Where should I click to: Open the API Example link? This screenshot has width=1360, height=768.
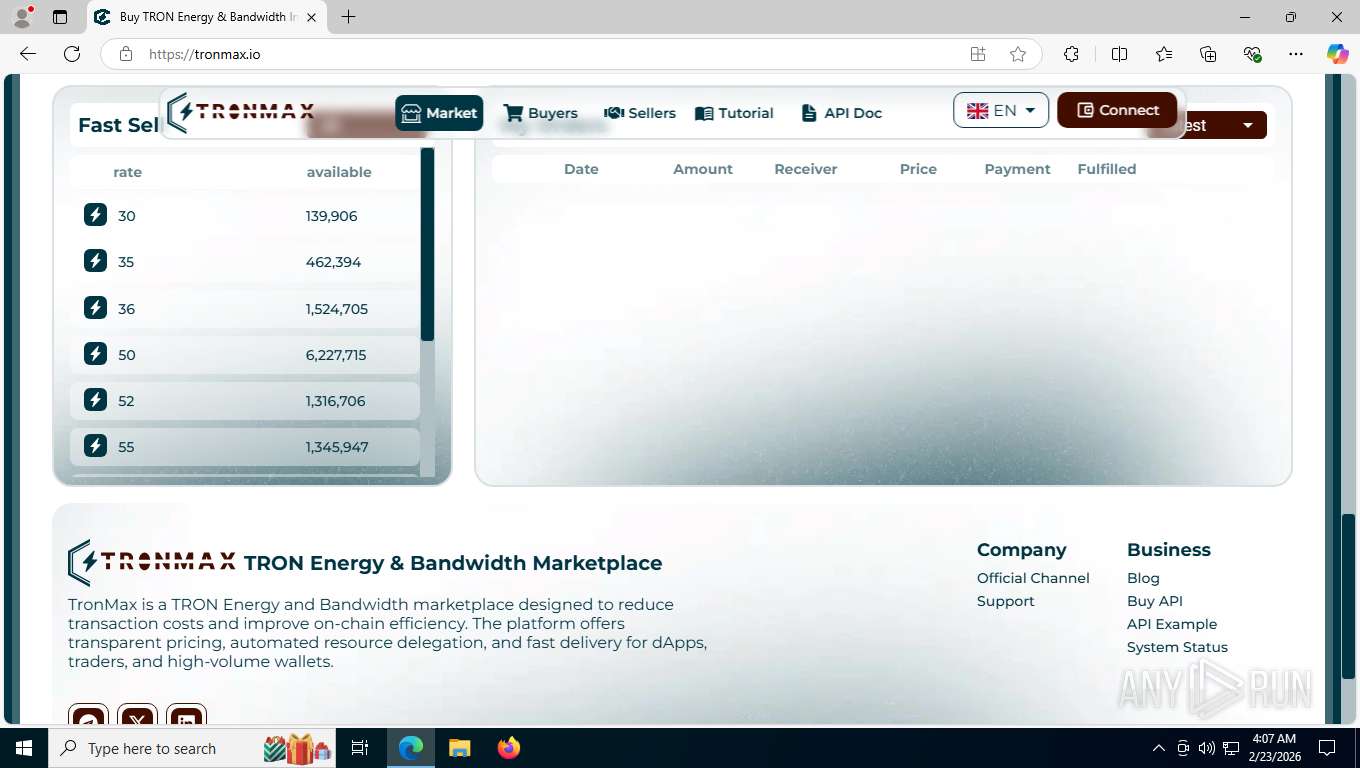point(1172,624)
